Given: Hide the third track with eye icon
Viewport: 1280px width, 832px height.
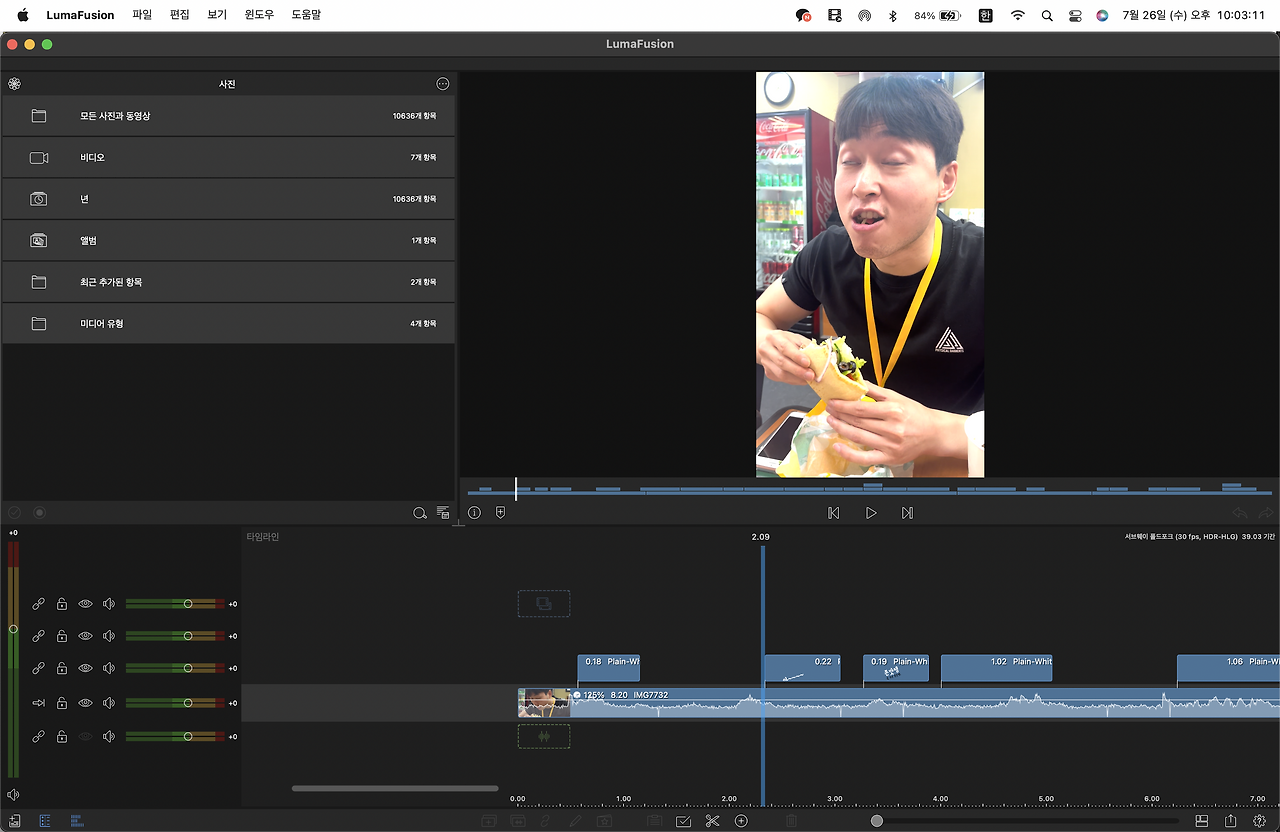Looking at the screenshot, I should [85, 668].
